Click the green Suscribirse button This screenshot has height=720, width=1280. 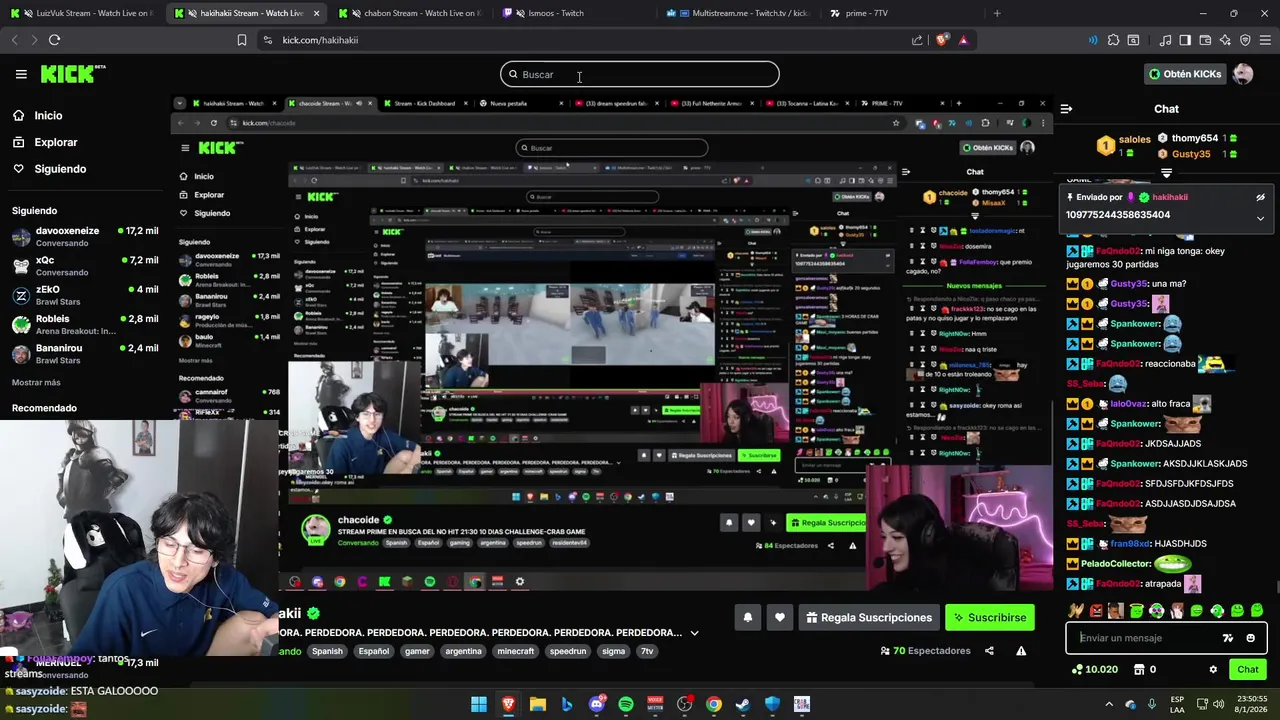click(x=990, y=618)
